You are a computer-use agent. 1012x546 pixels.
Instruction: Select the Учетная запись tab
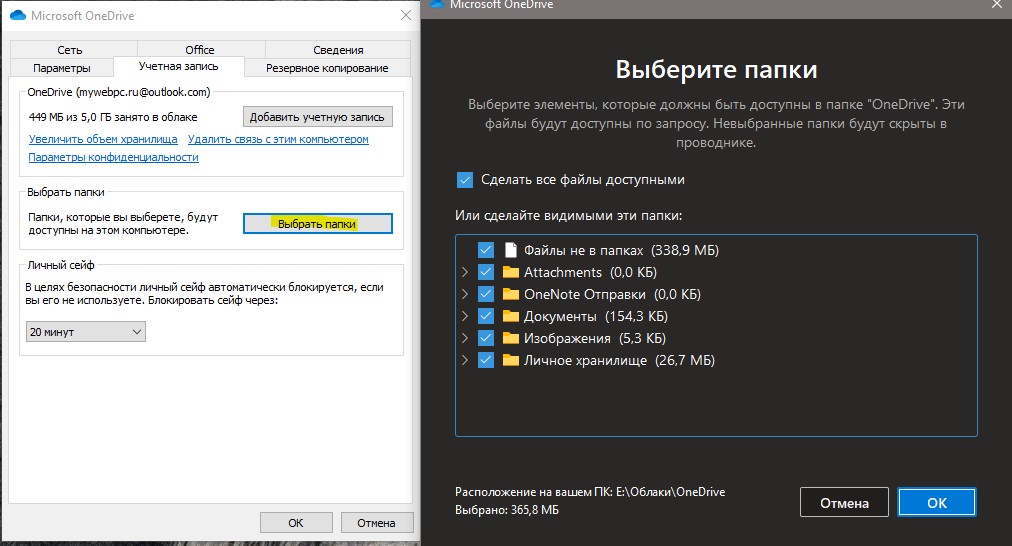[179, 66]
